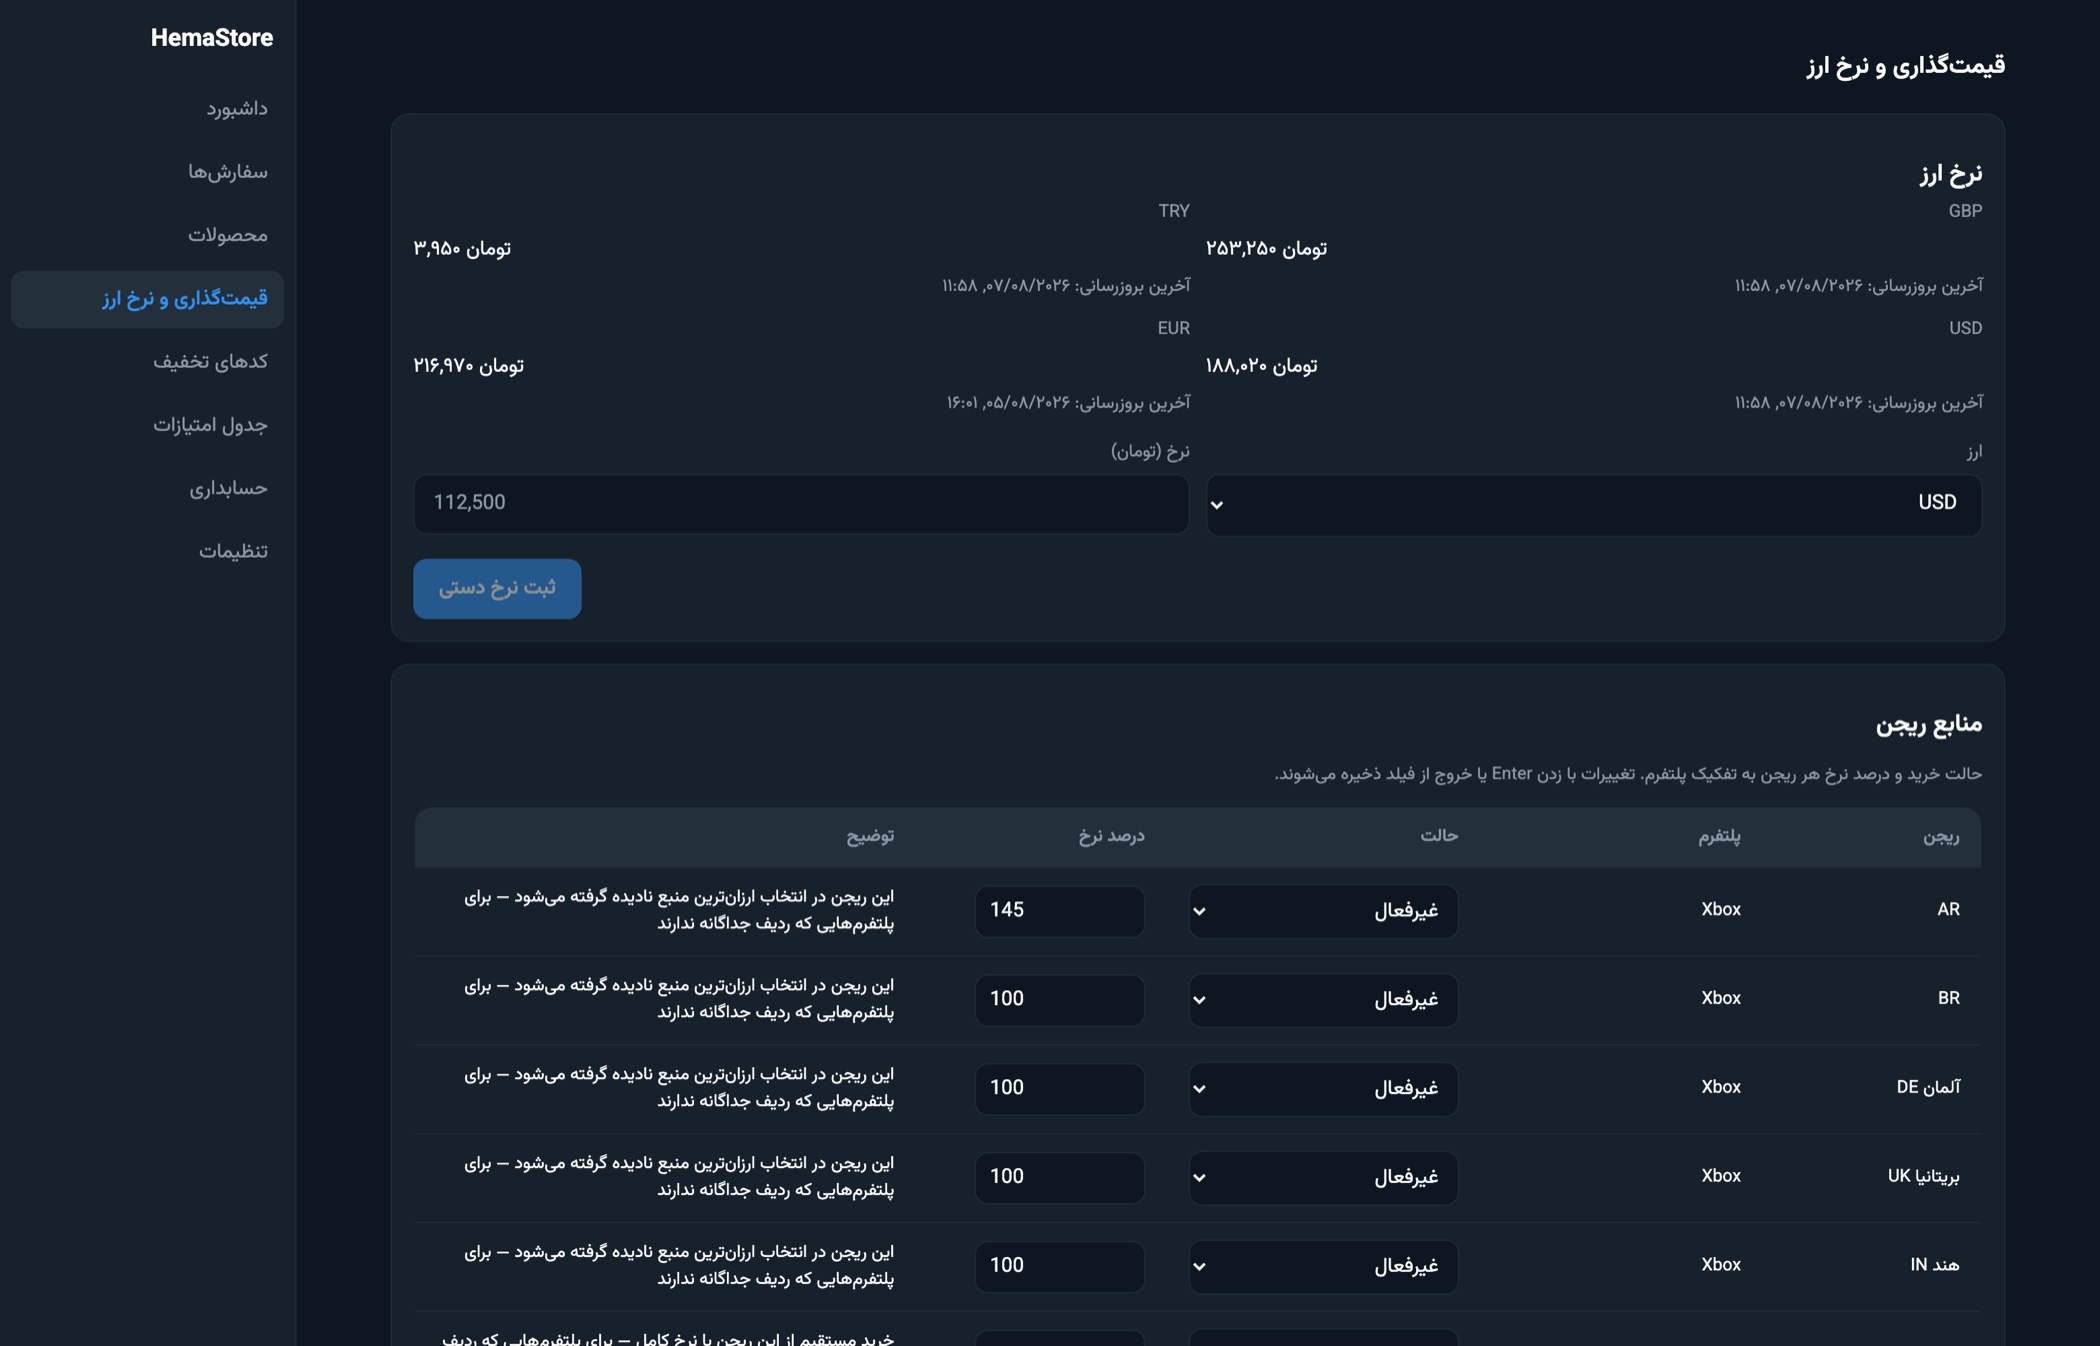Image resolution: width=2100 pixels, height=1346 pixels.
Task: Click the هند IN region cell
Action: point(1934,1266)
